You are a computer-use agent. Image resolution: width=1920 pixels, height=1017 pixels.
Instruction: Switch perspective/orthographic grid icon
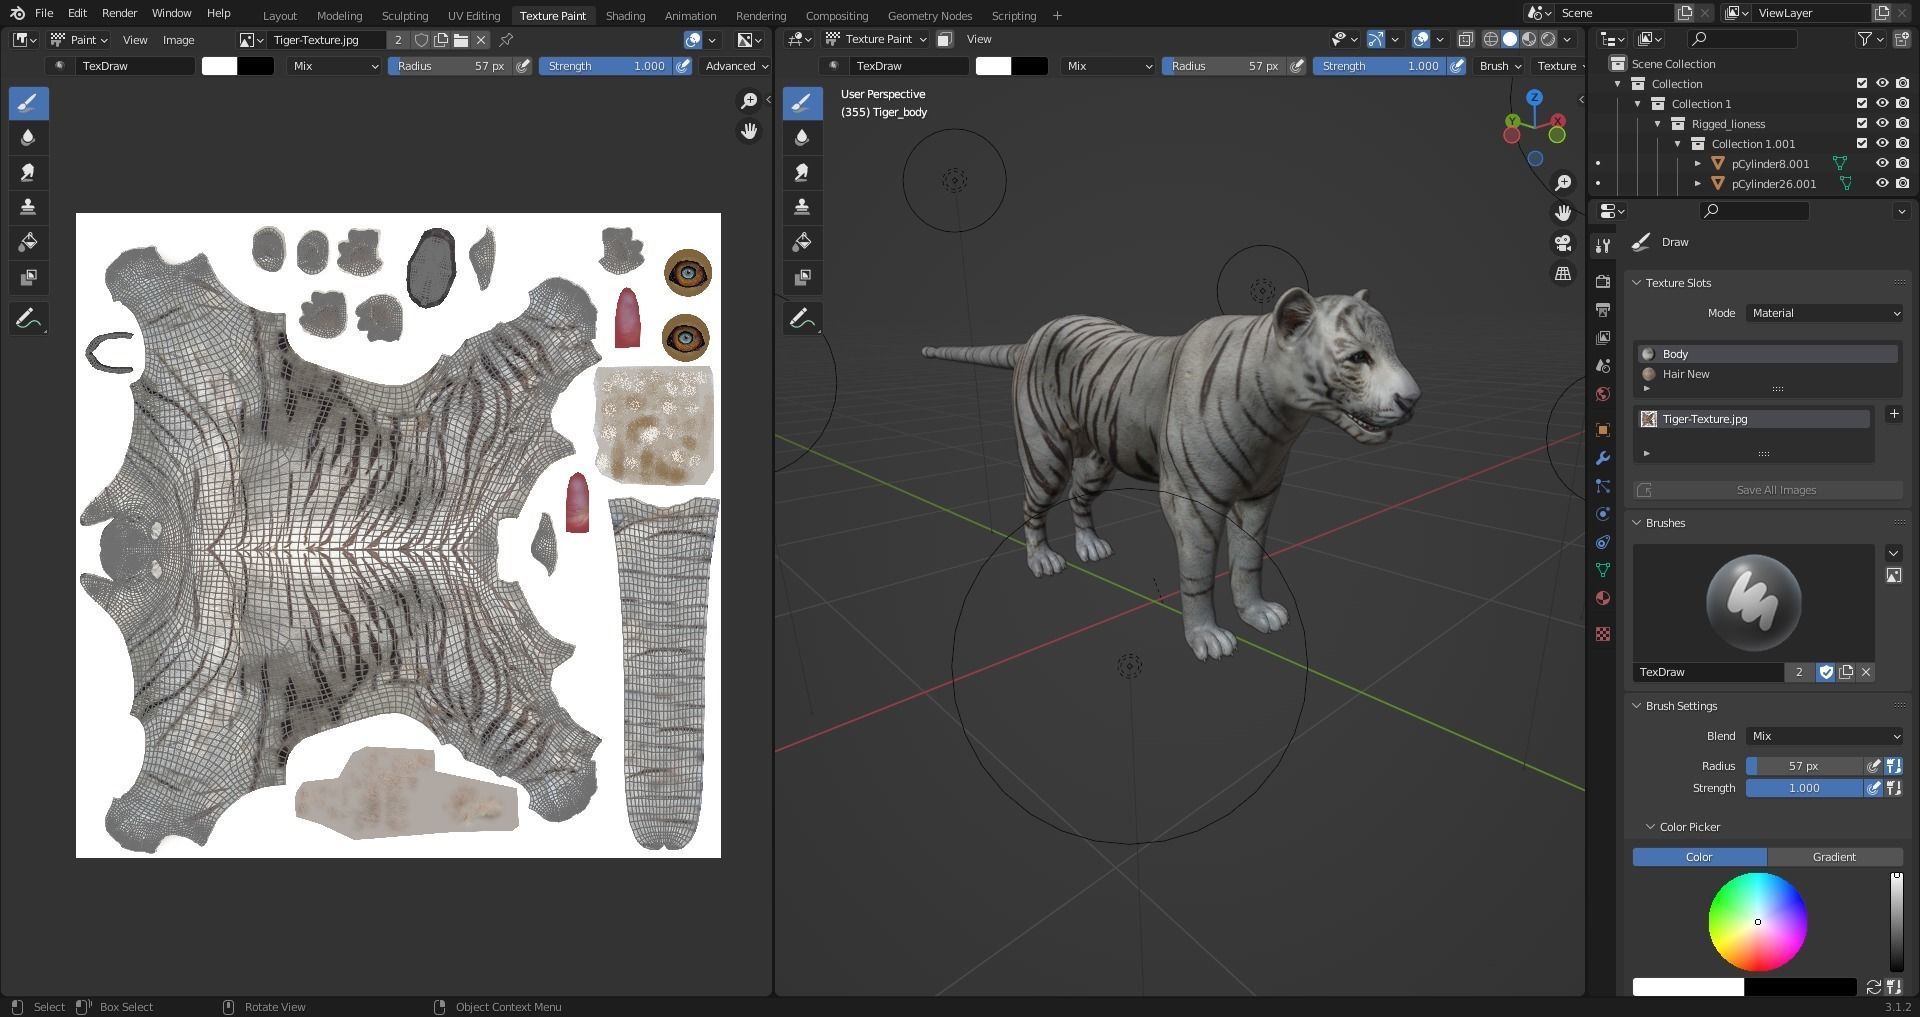1562,273
